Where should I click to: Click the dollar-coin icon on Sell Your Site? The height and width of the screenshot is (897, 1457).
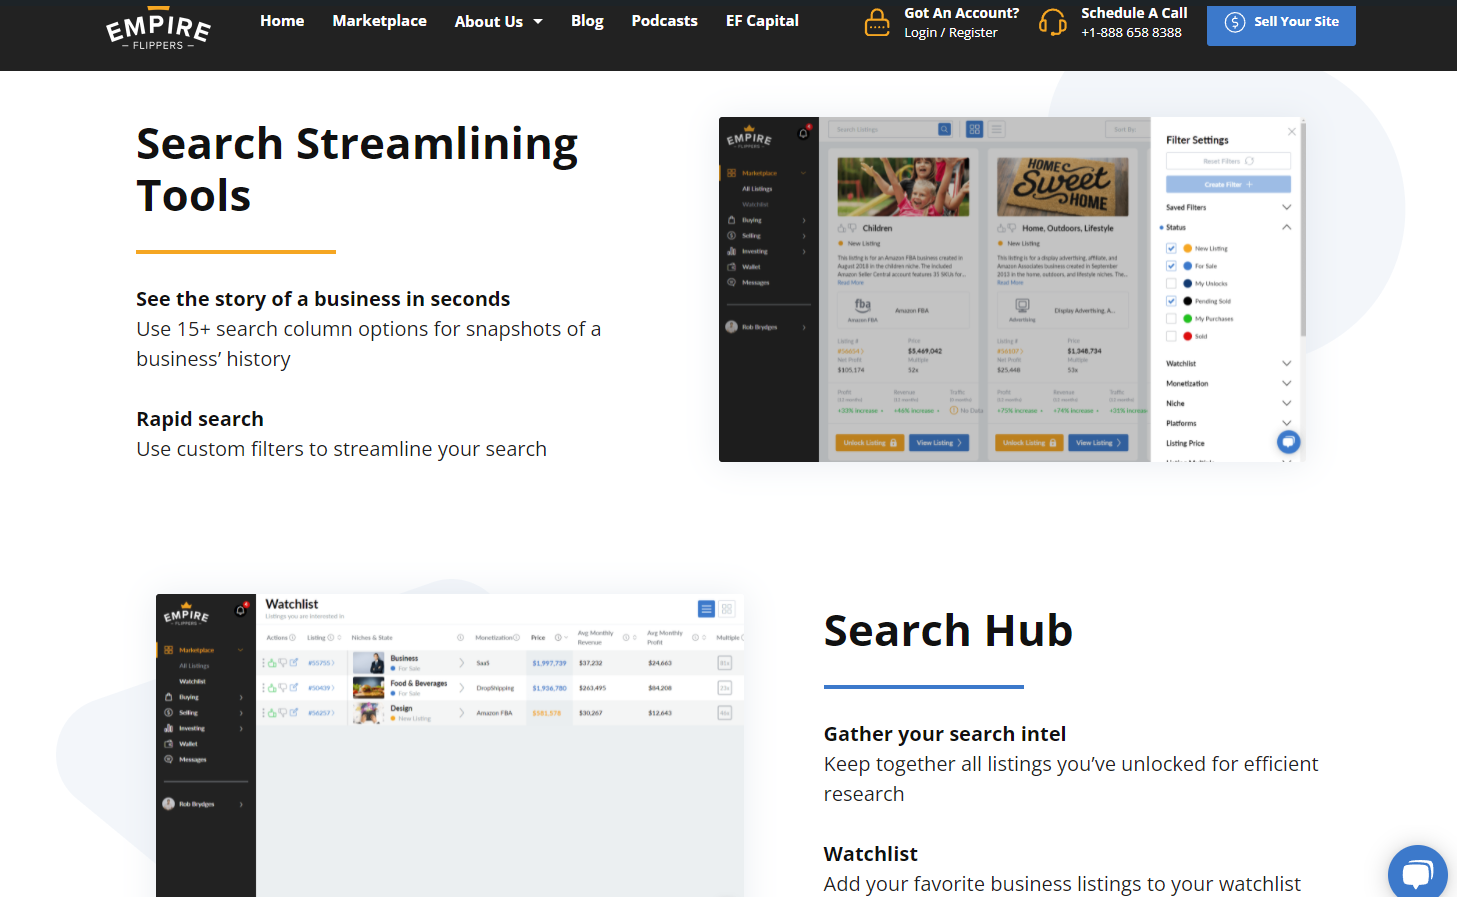point(1235,22)
